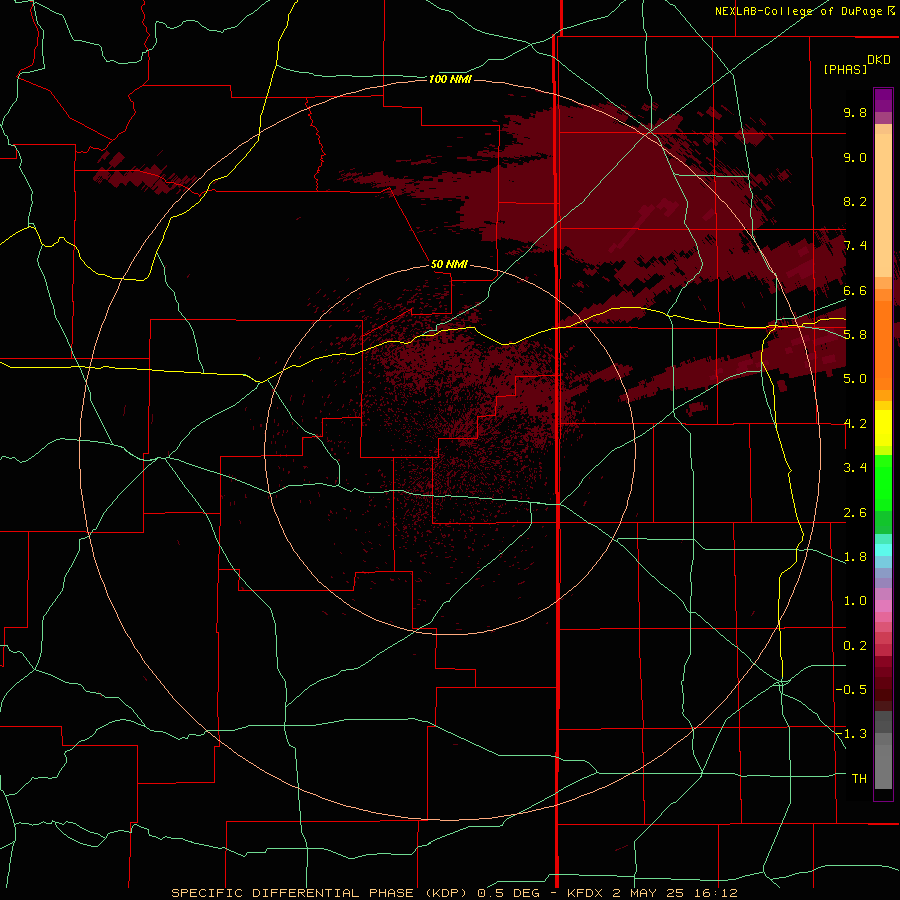The image size is (900, 900).
Task: Click the 2.6 legend value
Action: [x=855, y=513]
